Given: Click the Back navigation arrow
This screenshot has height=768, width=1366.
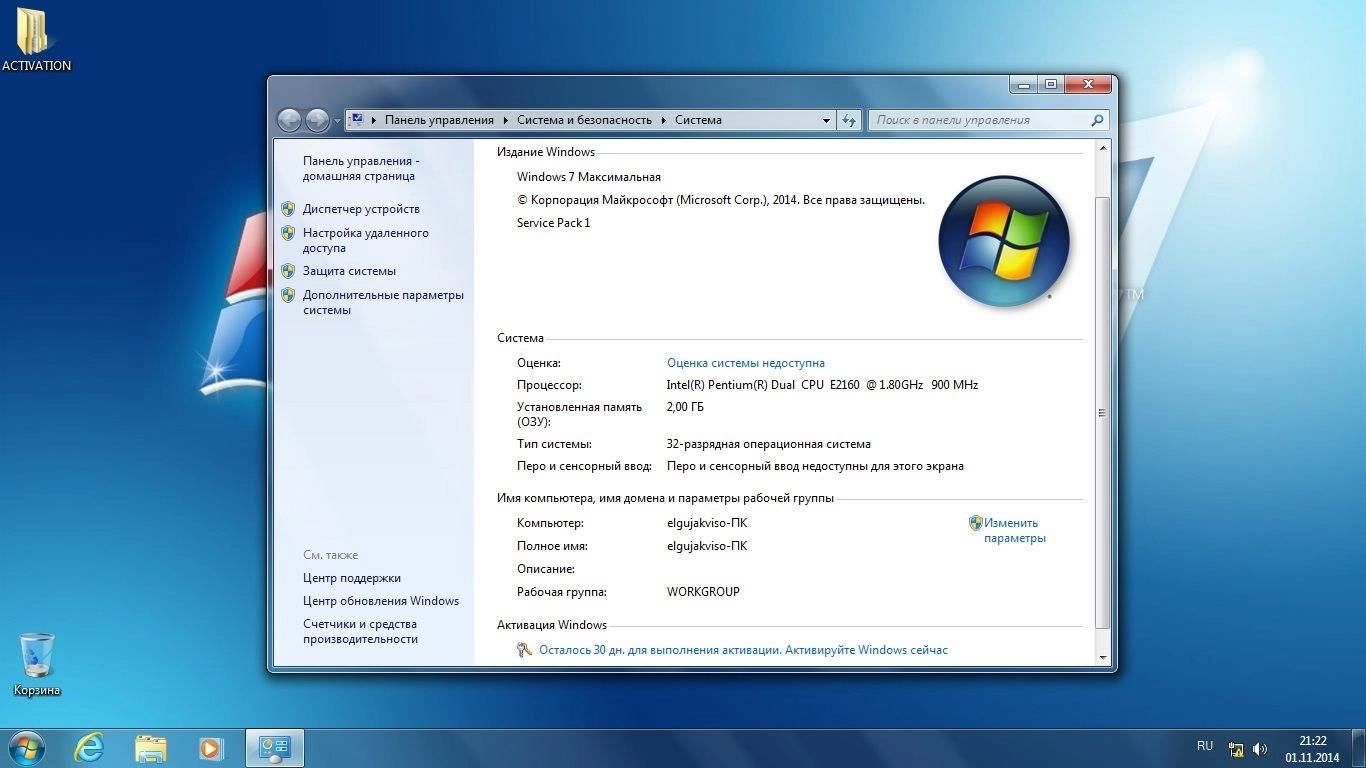Looking at the screenshot, I should click(x=289, y=120).
